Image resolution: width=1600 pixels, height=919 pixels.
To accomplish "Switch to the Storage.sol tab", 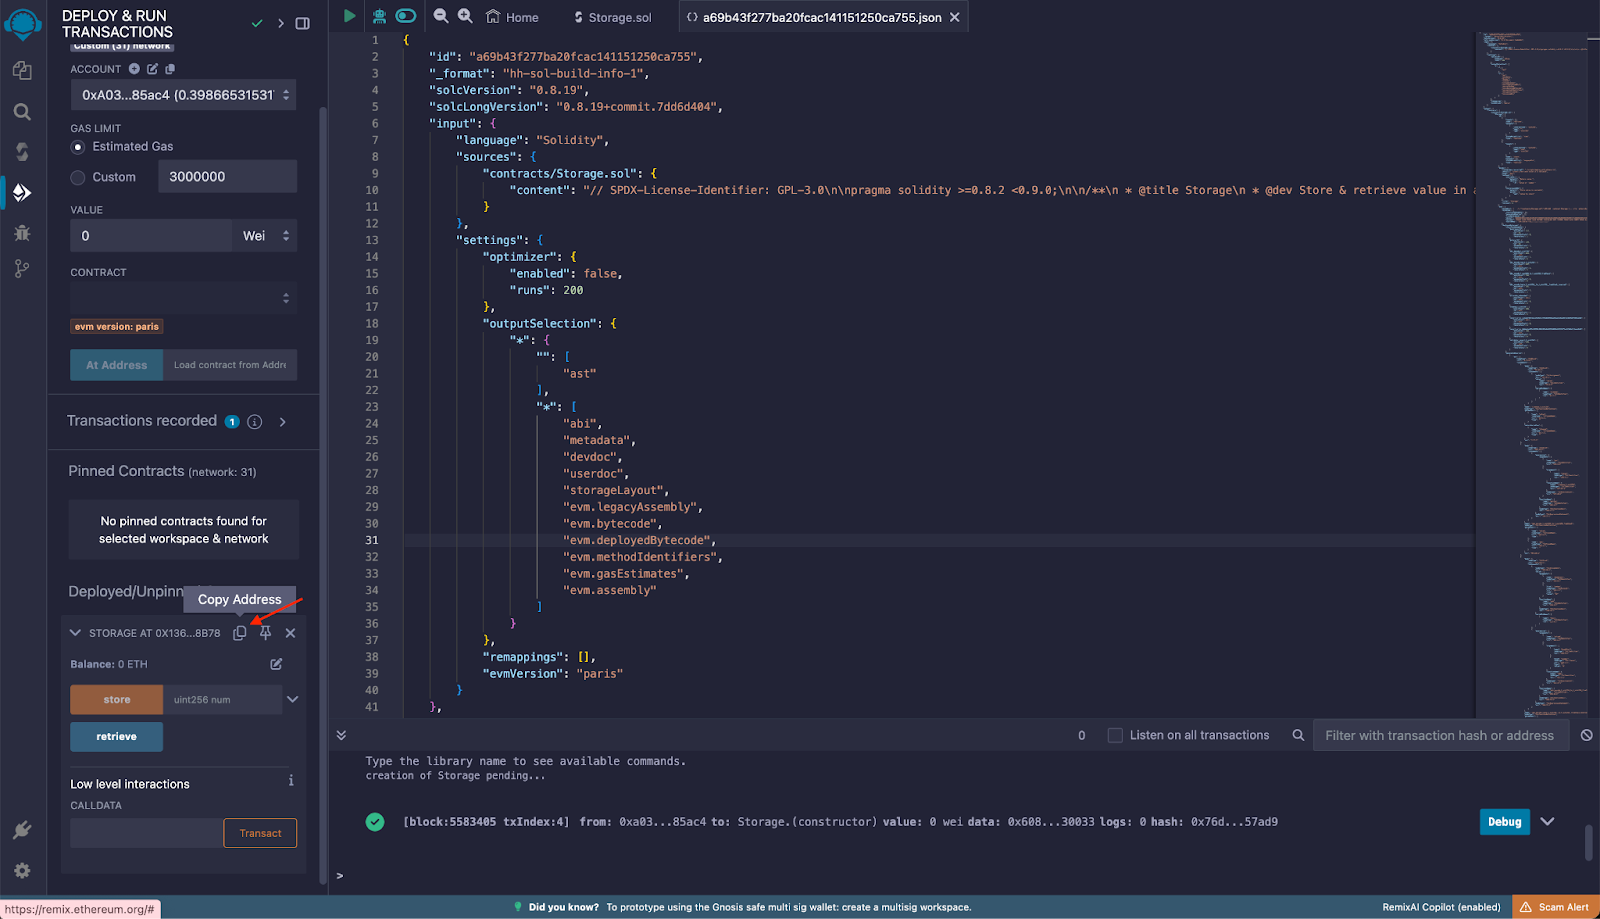I will pos(612,17).
